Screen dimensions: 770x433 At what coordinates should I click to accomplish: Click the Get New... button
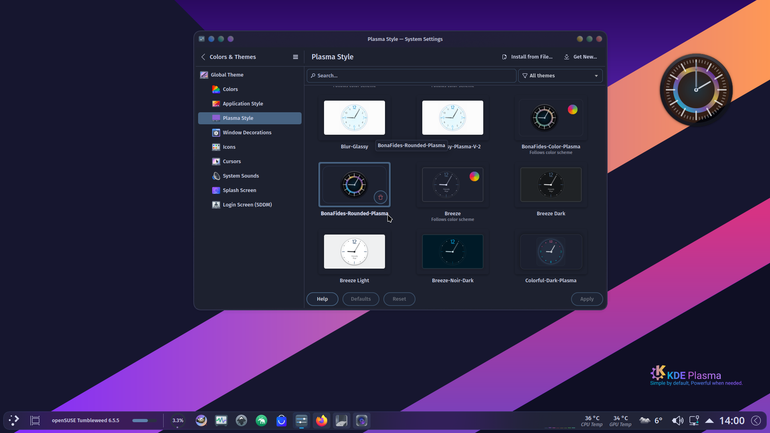point(580,57)
